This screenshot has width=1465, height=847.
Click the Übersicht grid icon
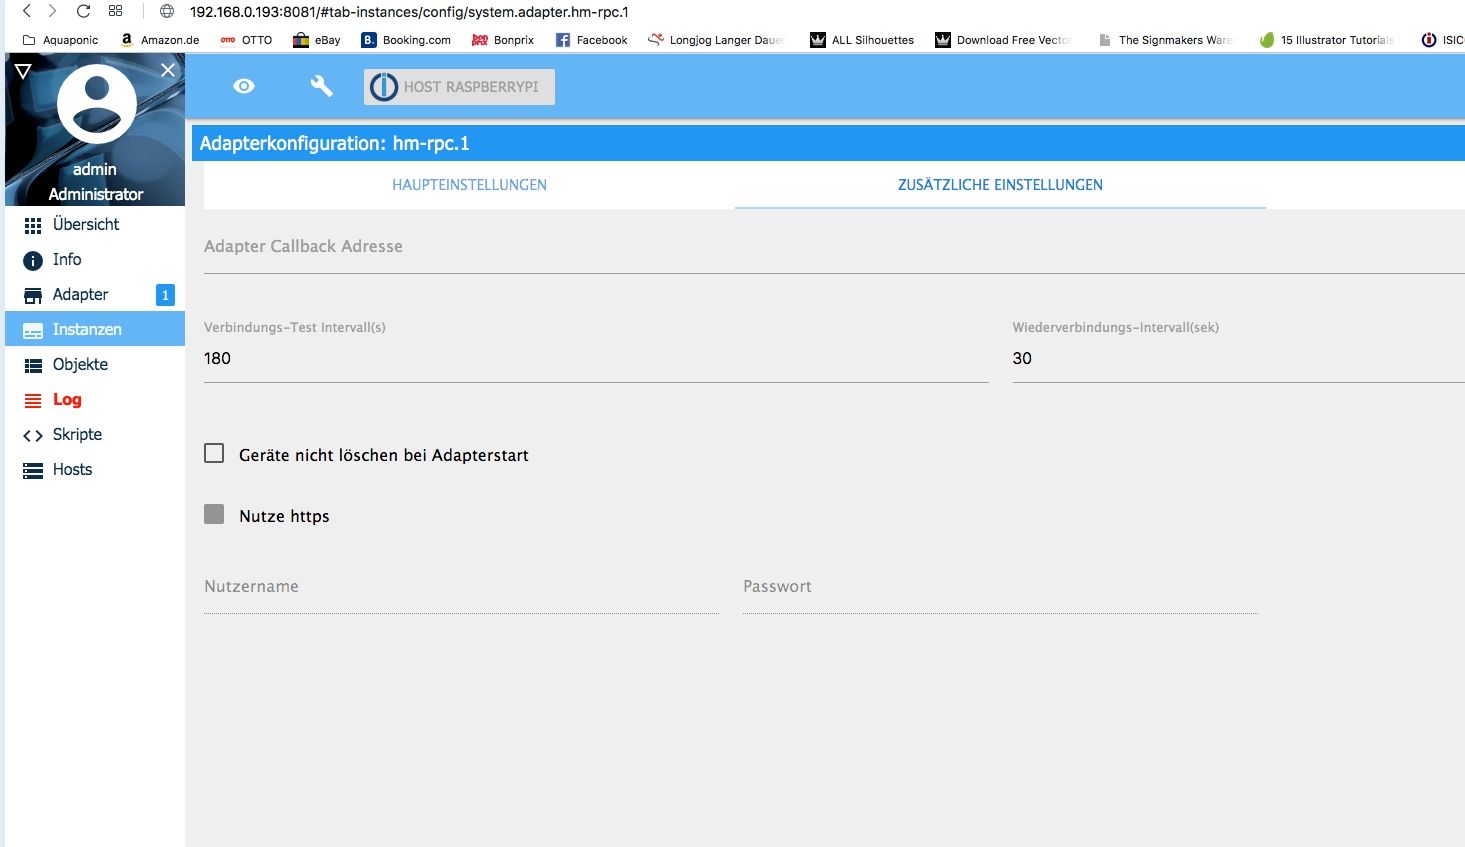[x=33, y=226]
